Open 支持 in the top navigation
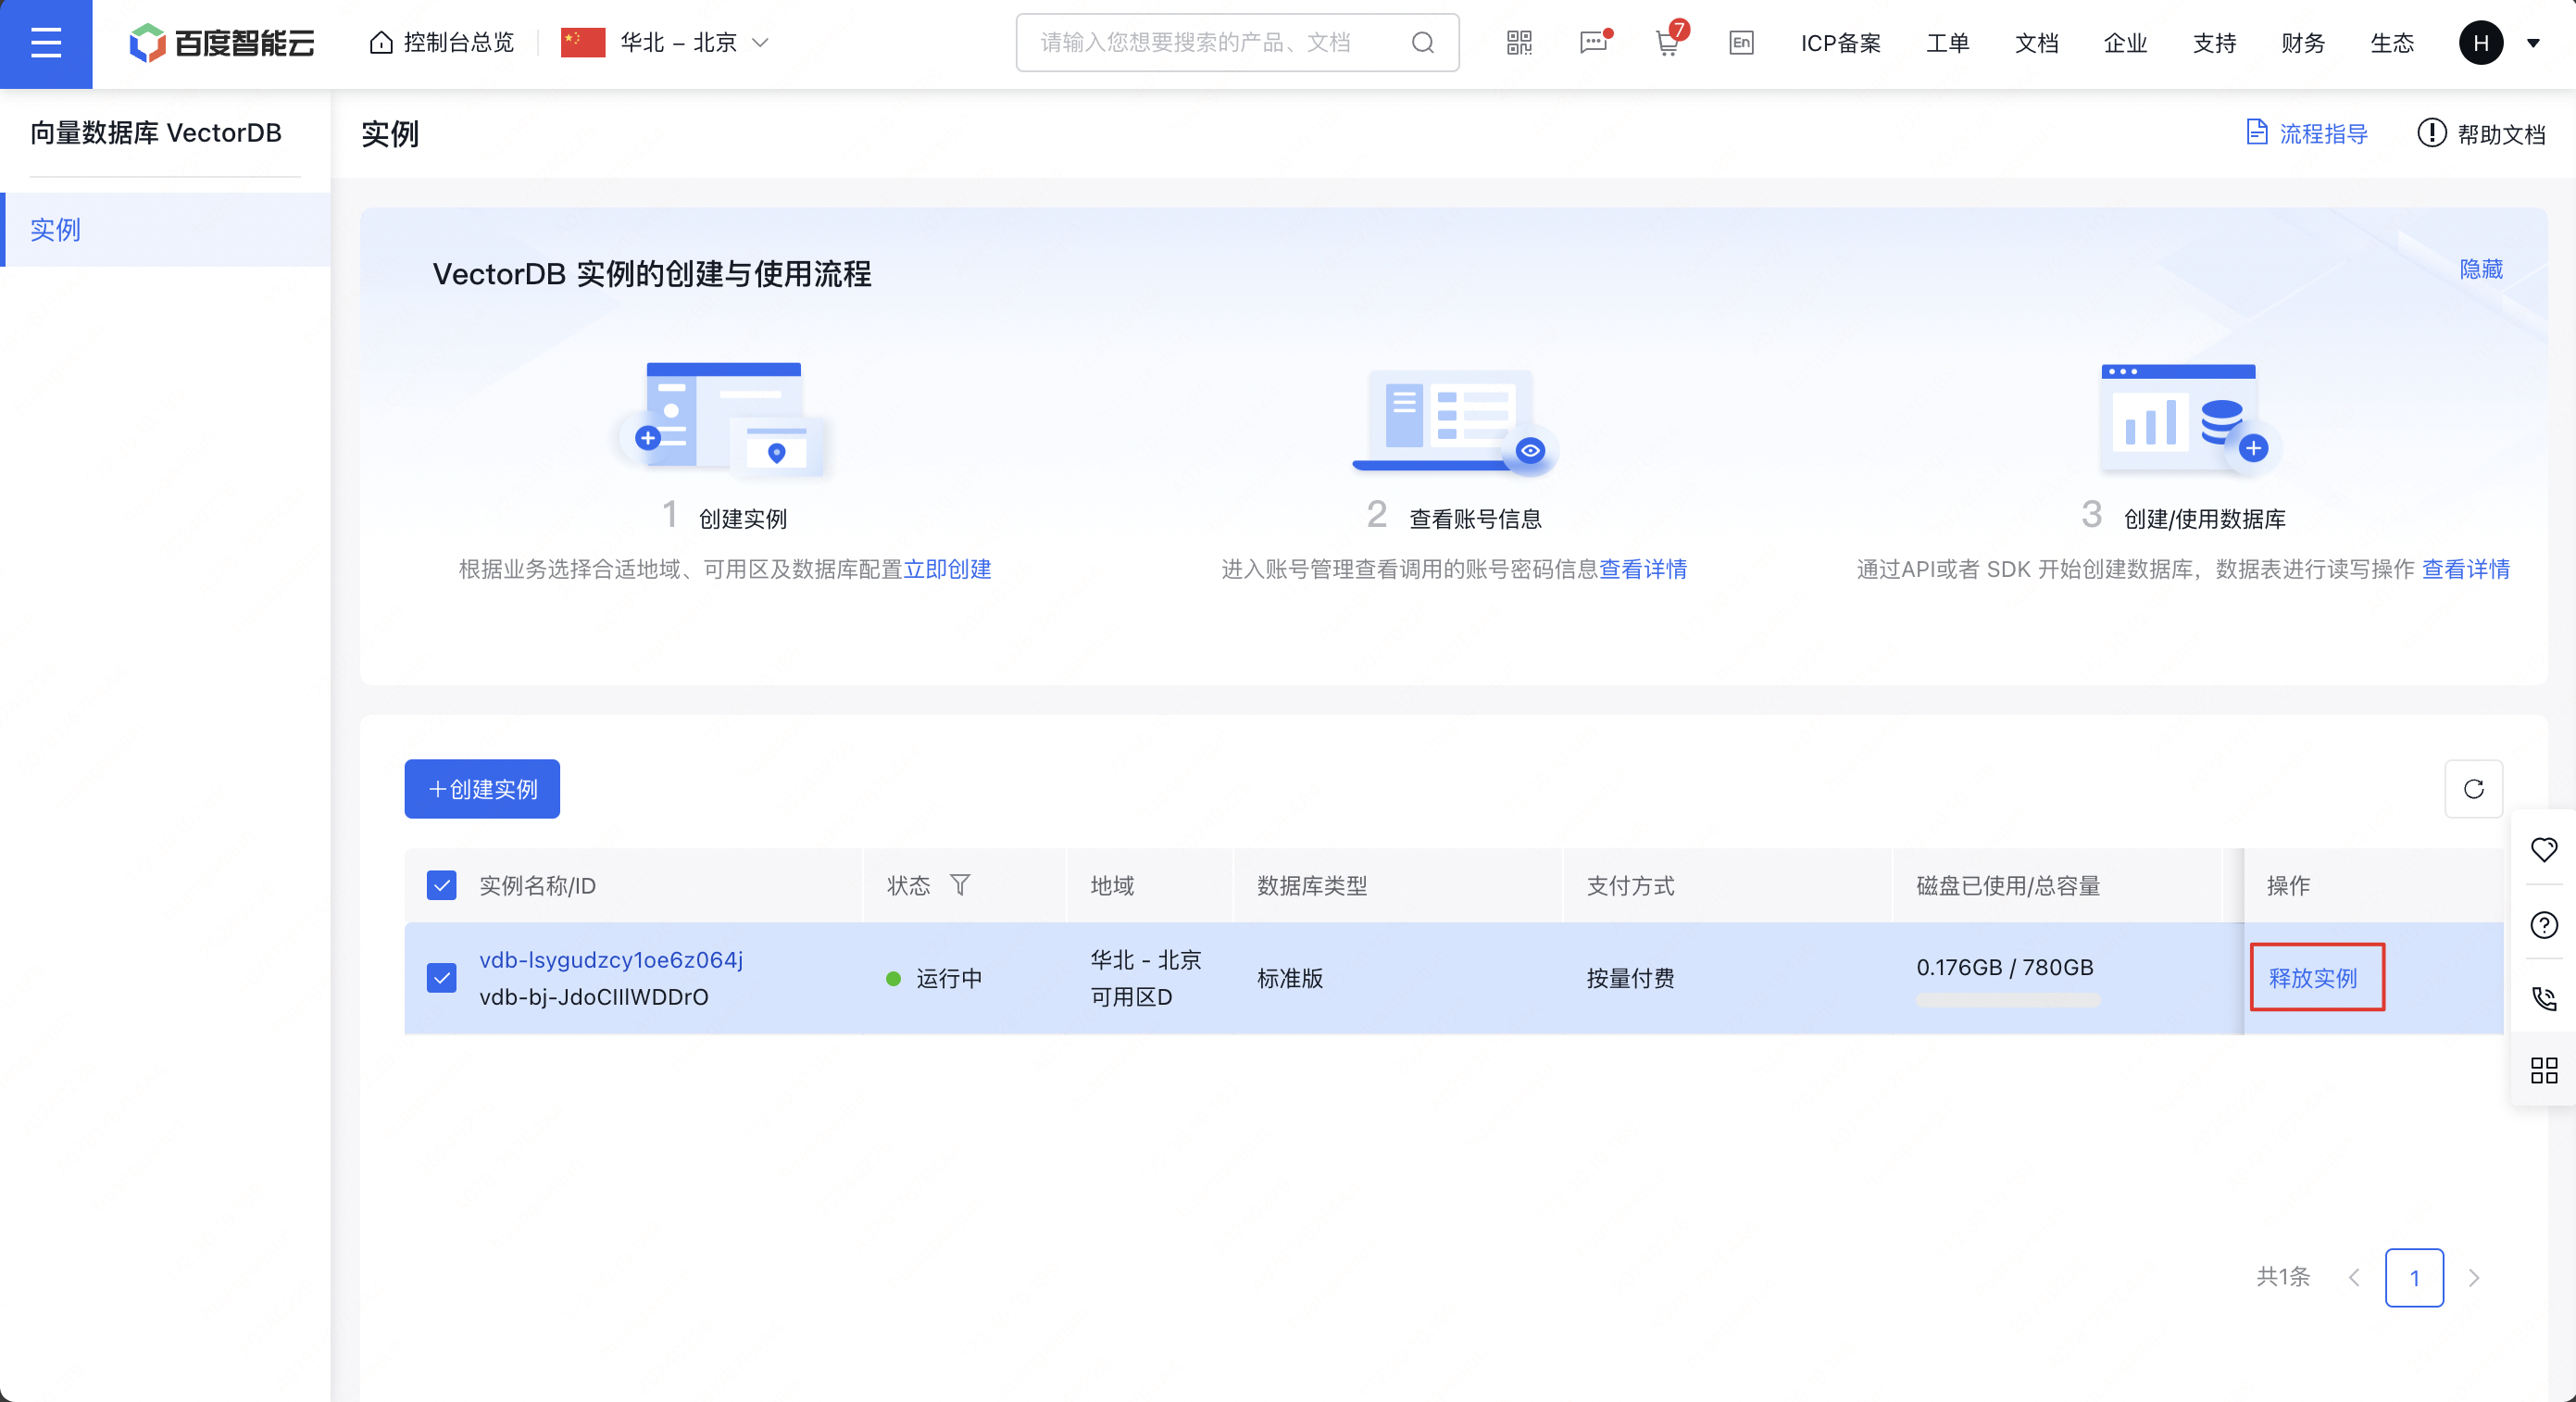This screenshot has width=2576, height=1402. tap(2214, 43)
